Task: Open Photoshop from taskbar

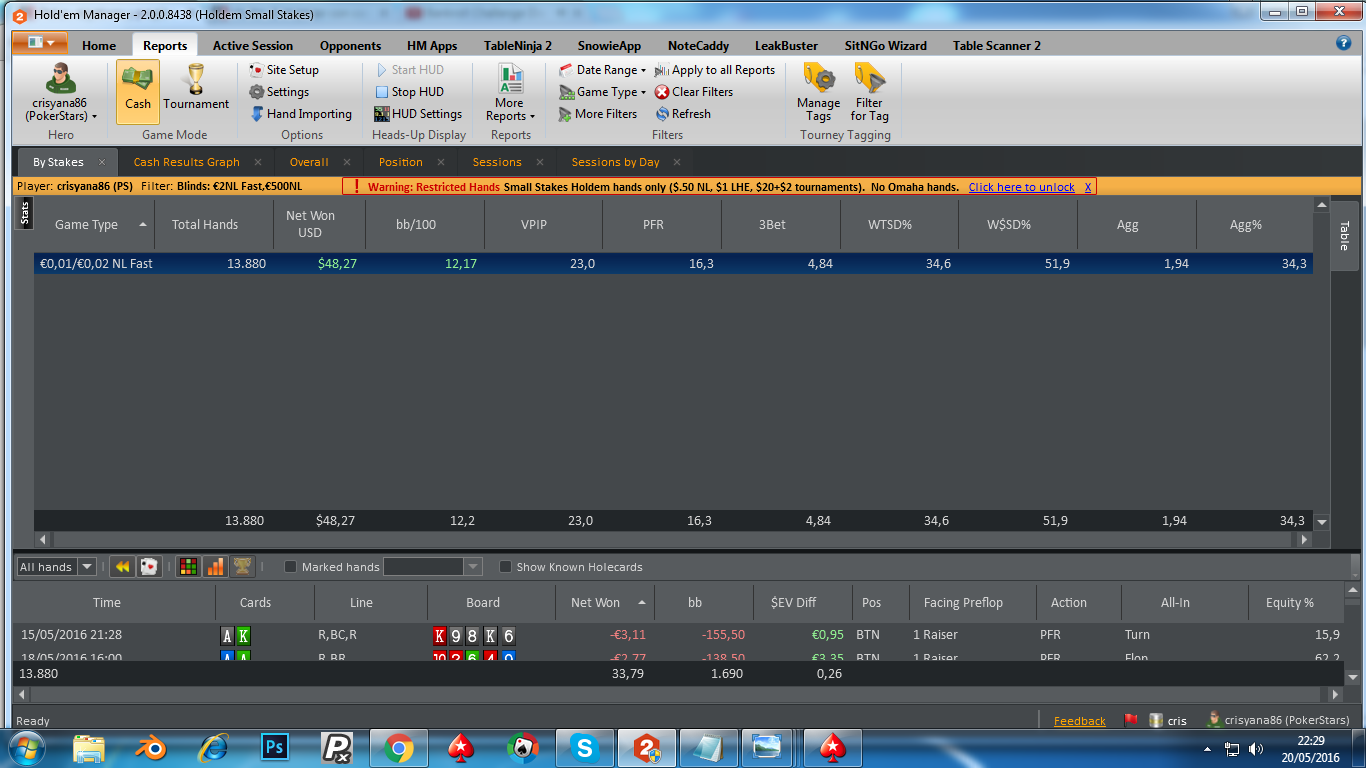Action: [x=274, y=747]
